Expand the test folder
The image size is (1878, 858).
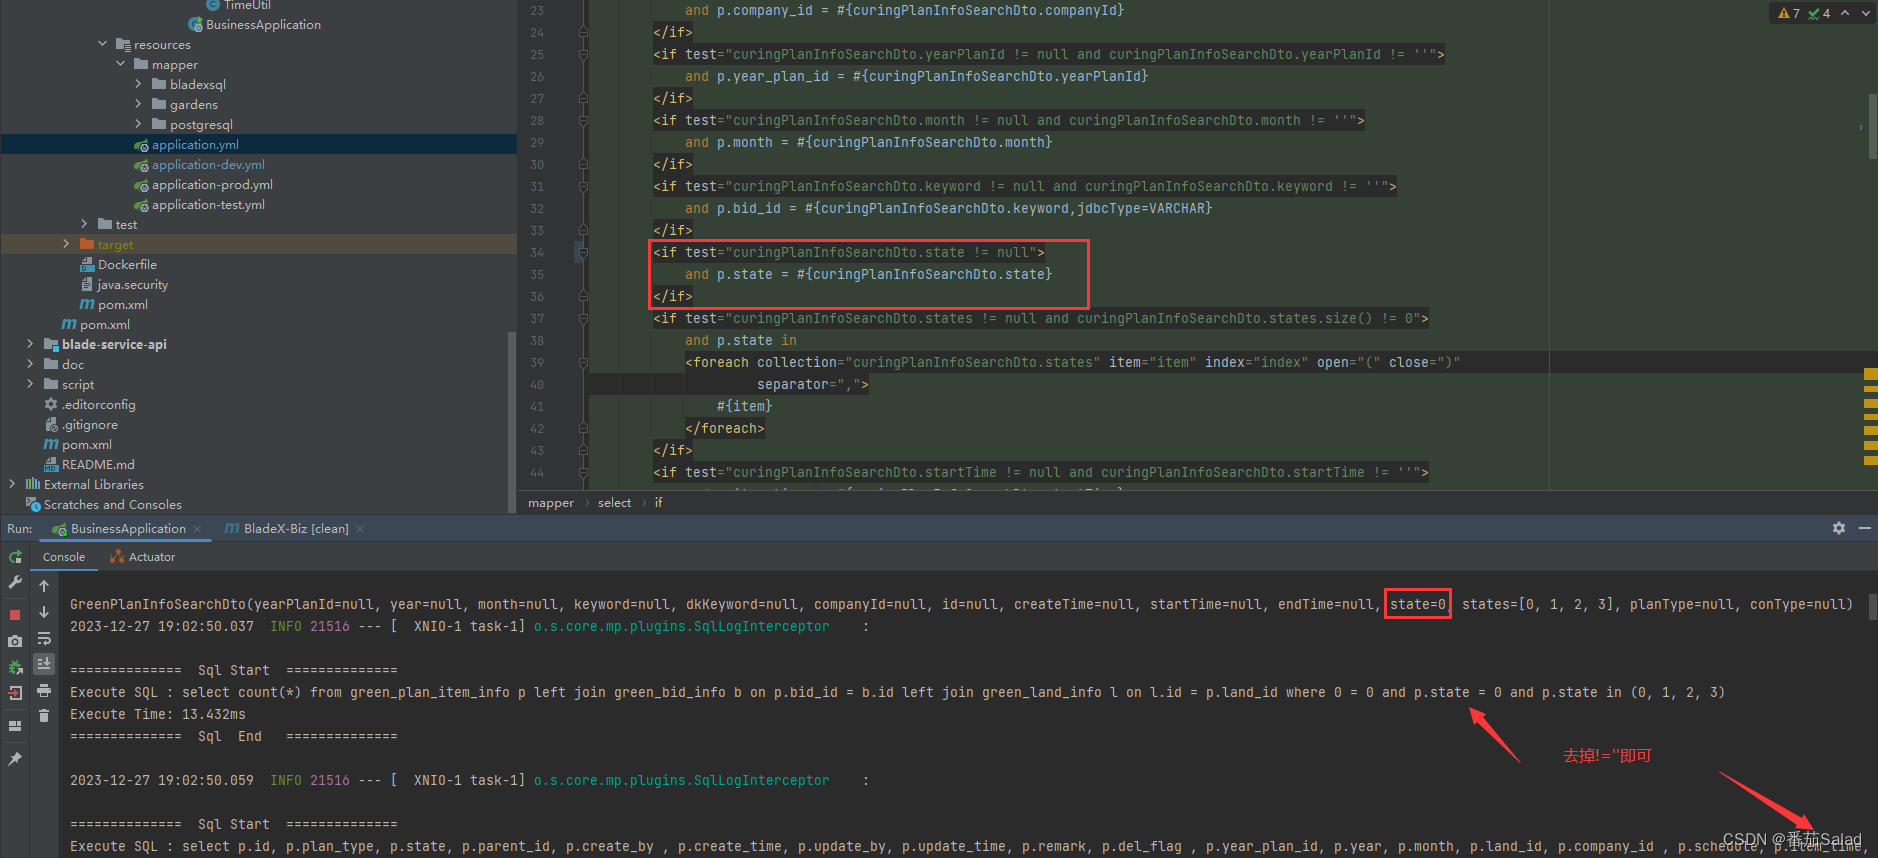[x=84, y=224]
